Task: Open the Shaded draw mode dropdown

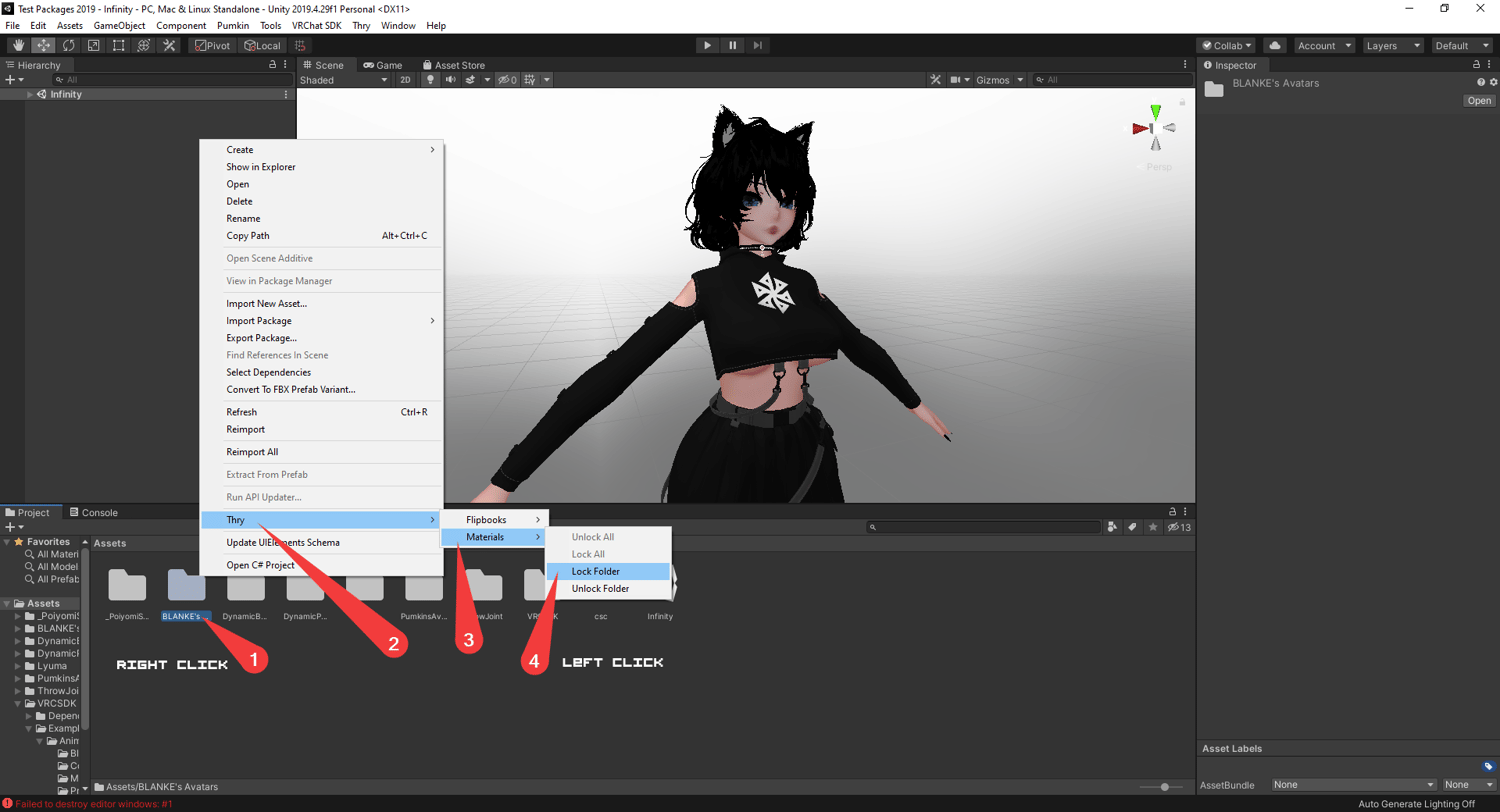Action: click(x=344, y=79)
